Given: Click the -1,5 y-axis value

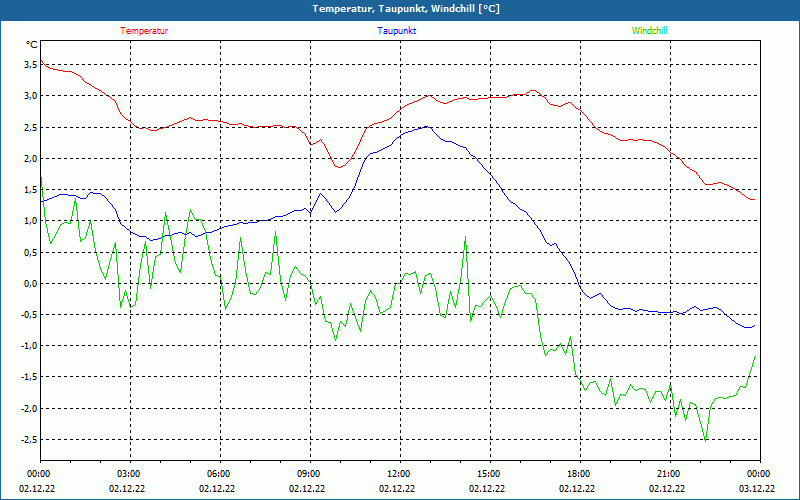Looking at the screenshot, I should click(29, 377).
